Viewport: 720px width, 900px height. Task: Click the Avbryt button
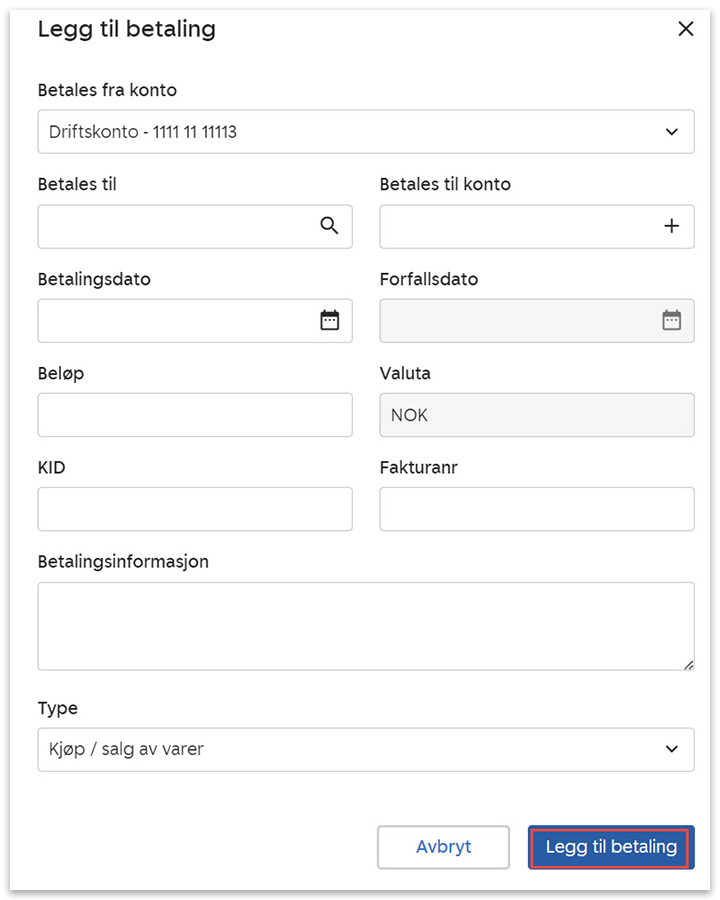click(x=443, y=847)
